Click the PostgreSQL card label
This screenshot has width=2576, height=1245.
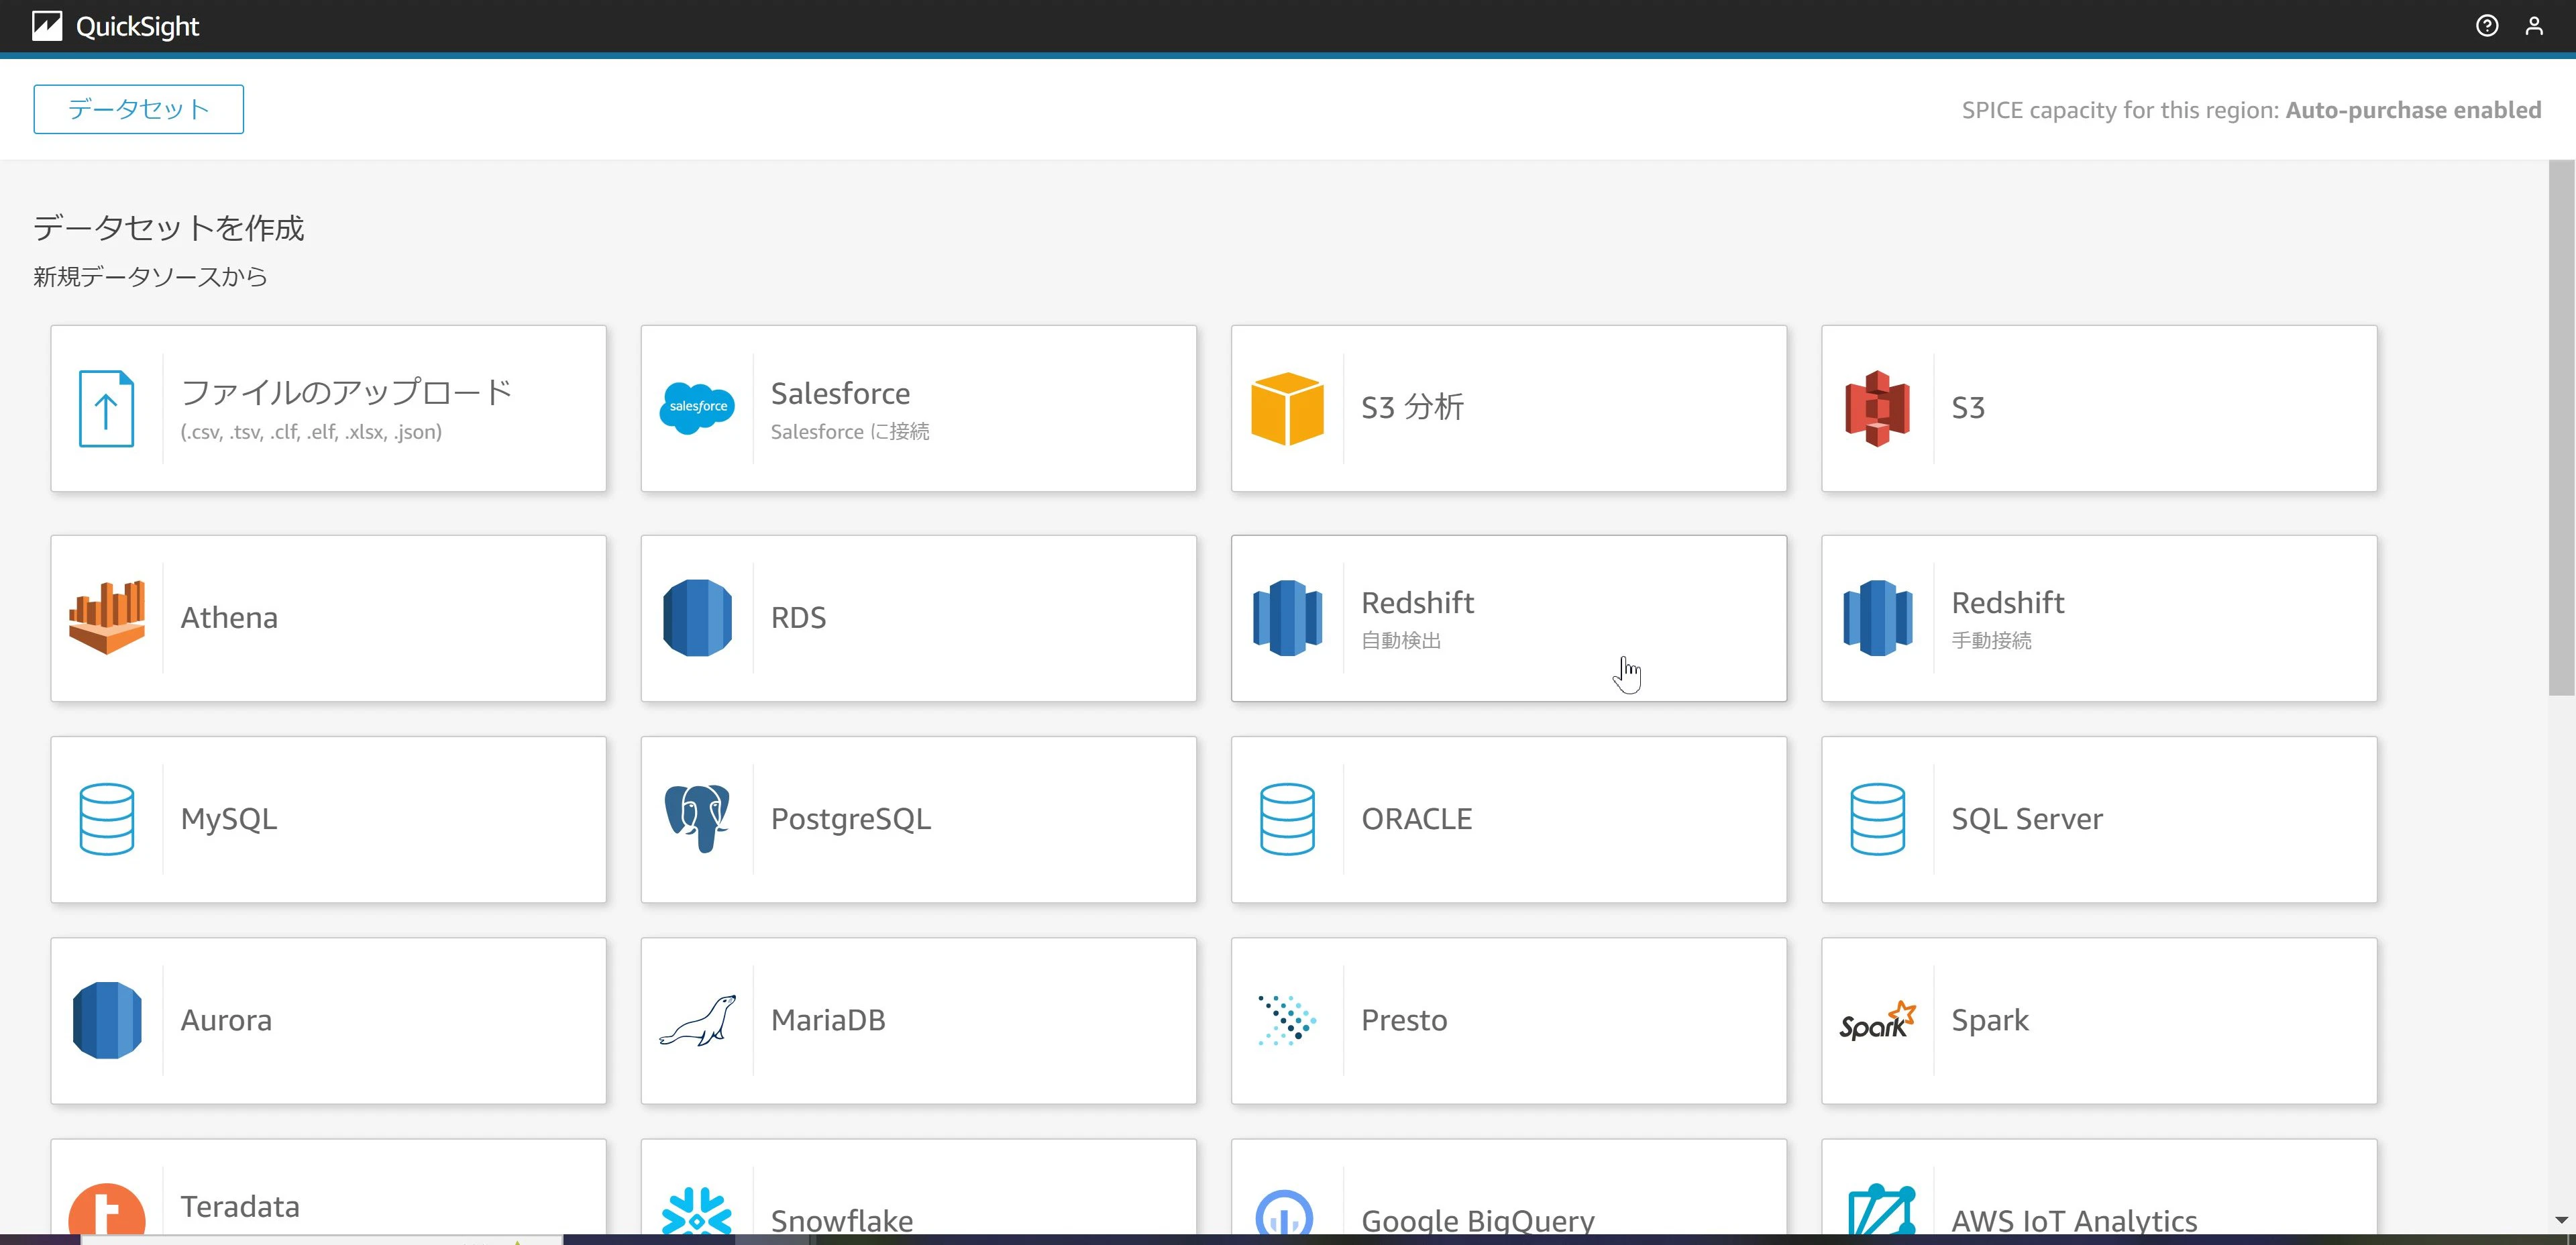[851, 820]
